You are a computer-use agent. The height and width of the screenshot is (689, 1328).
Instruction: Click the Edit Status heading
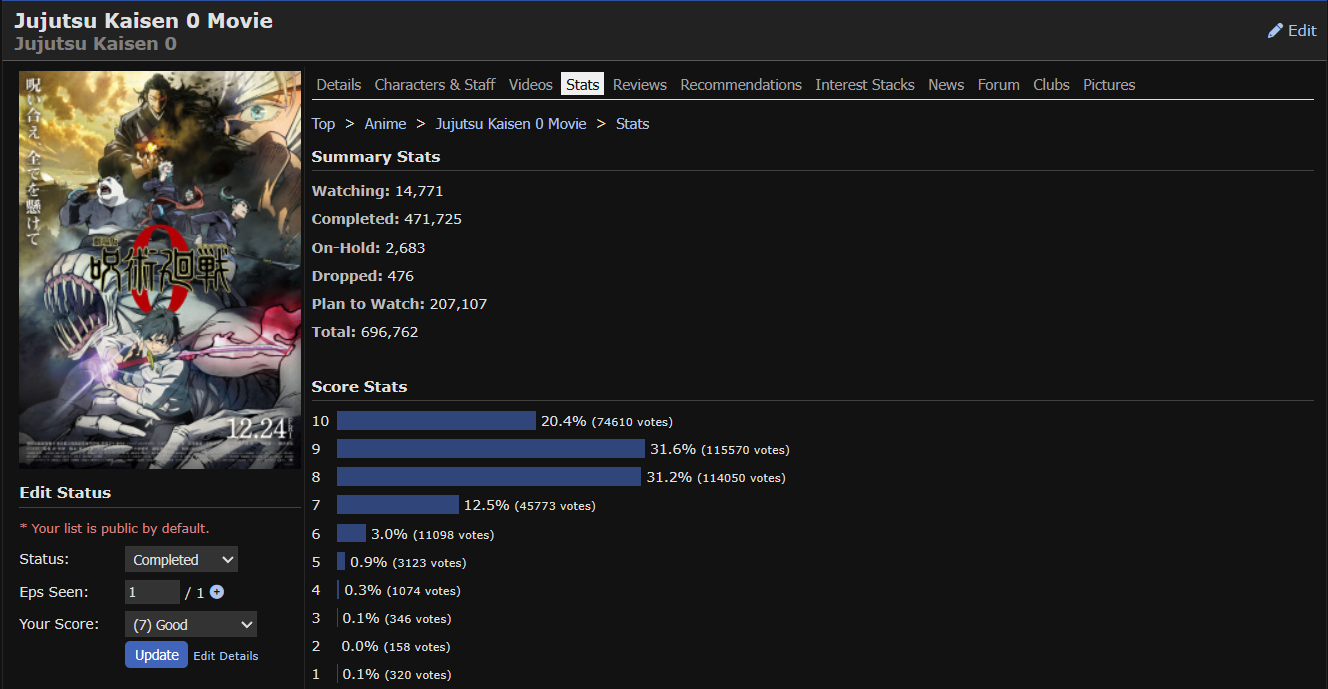pos(66,493)
